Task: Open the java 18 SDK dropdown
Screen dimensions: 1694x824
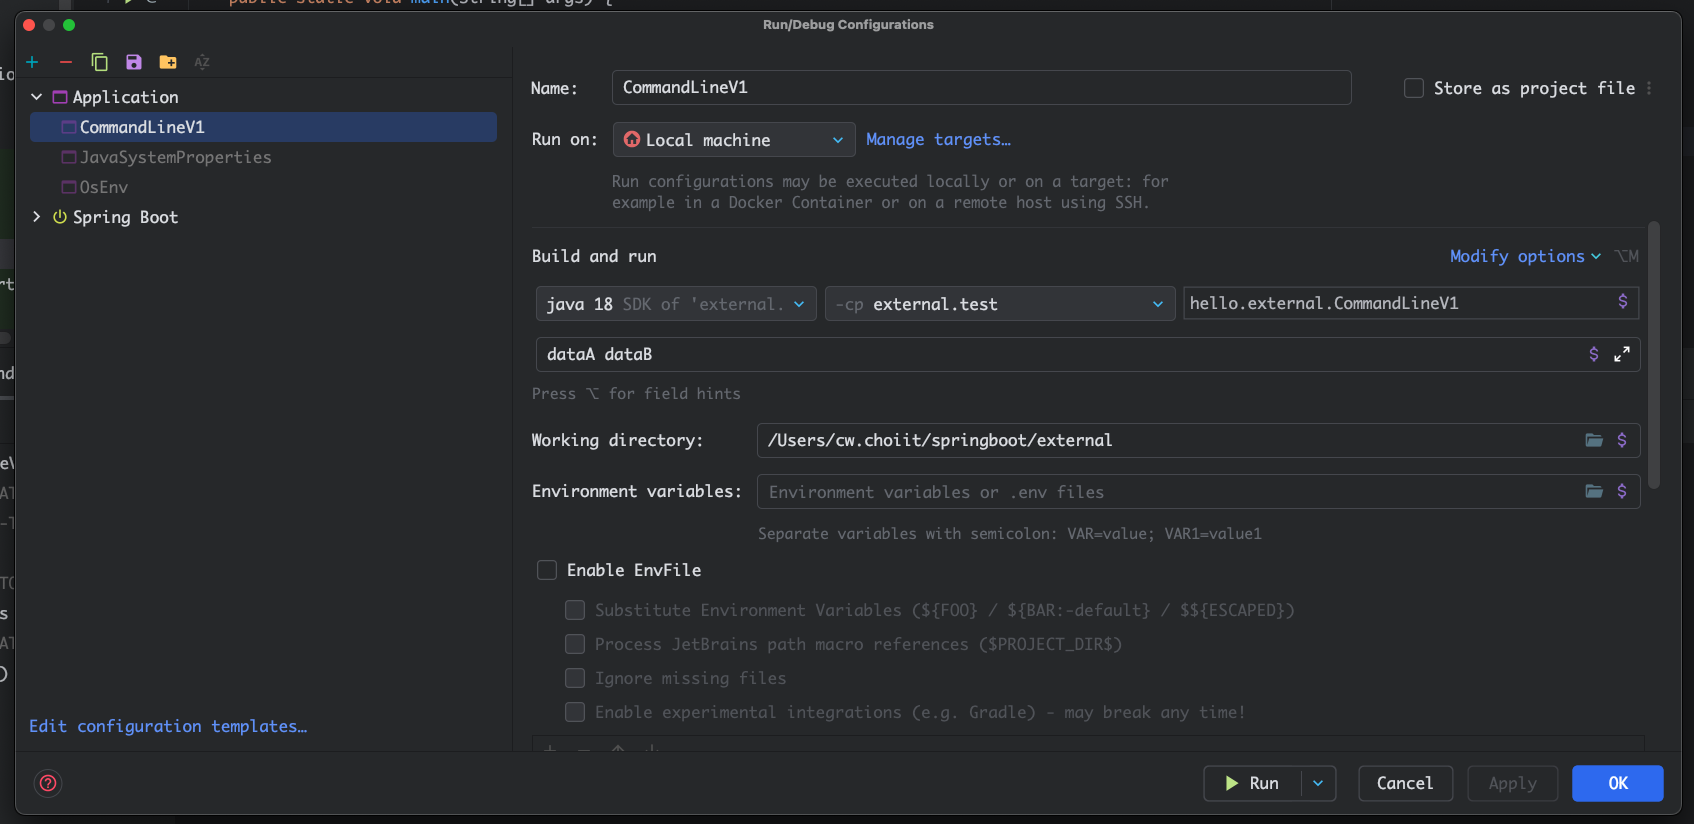Action: [x=676, y=304]
